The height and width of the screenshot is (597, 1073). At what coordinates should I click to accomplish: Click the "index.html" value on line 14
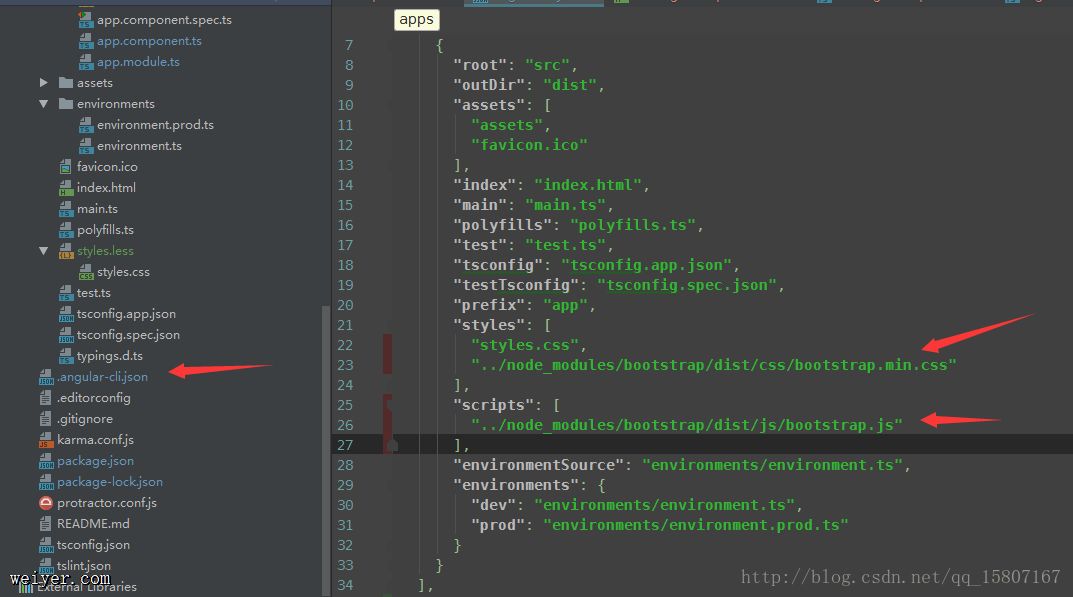click(588, 185)
